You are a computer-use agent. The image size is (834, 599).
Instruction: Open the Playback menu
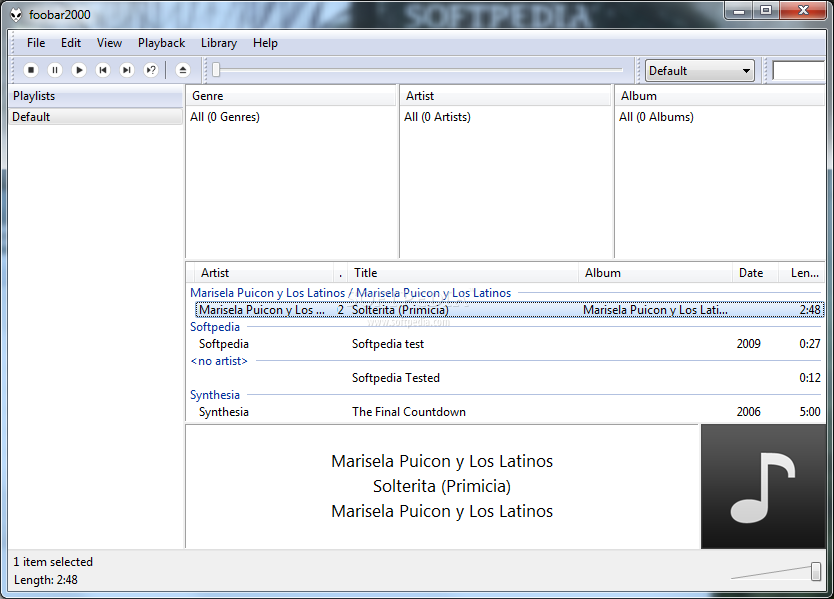click(161, 43)
